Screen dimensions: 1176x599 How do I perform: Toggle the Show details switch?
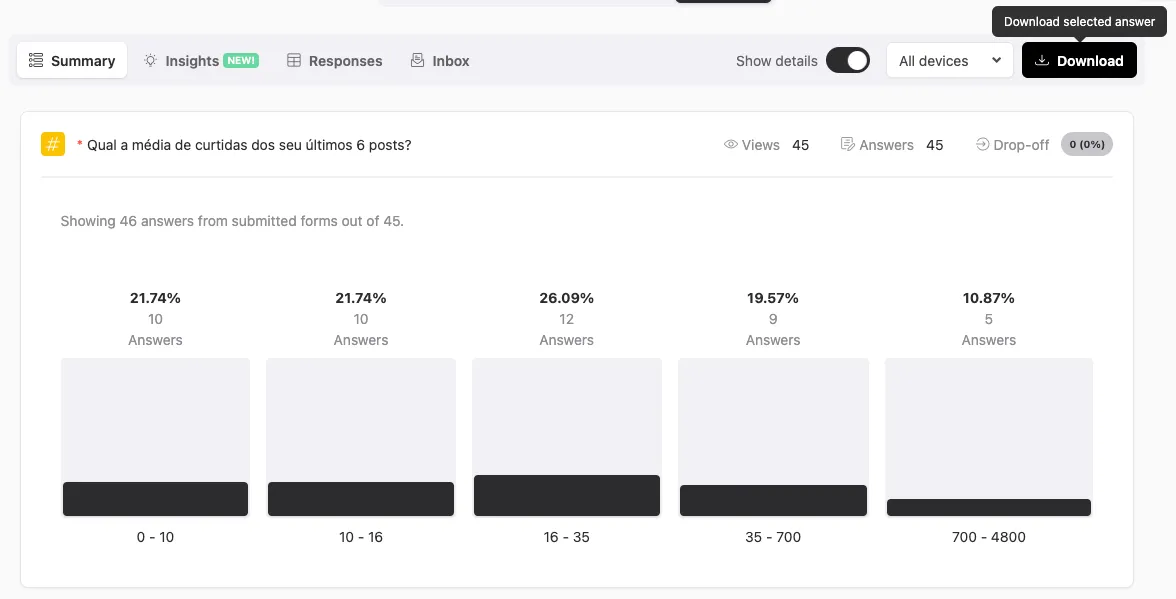click(x=848, y=61)
